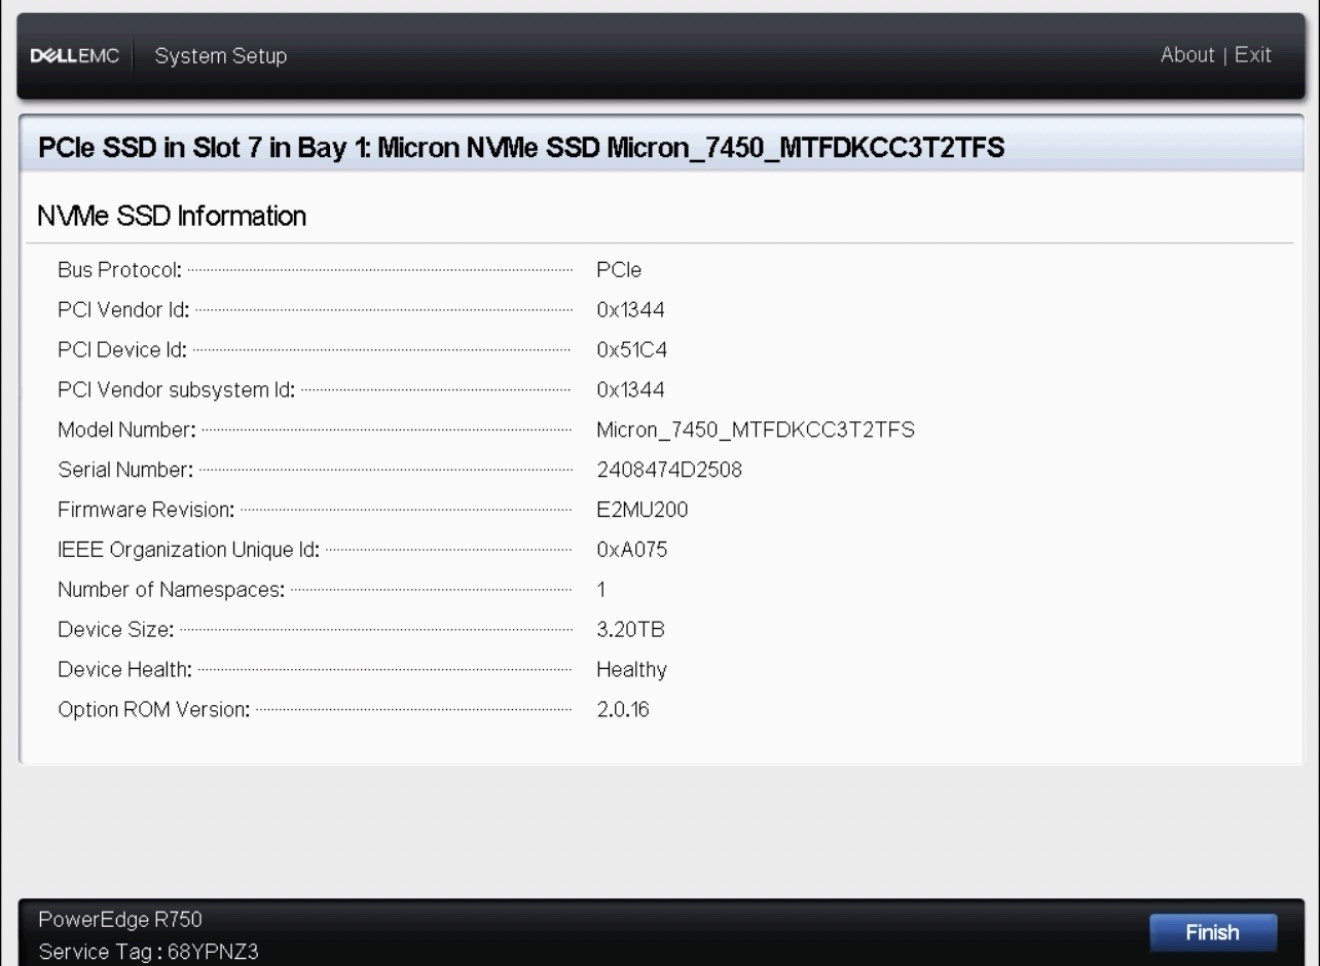Select the serial number 2408474D2508
Viewport: 1320px width, 966px height.
(669, 470)
